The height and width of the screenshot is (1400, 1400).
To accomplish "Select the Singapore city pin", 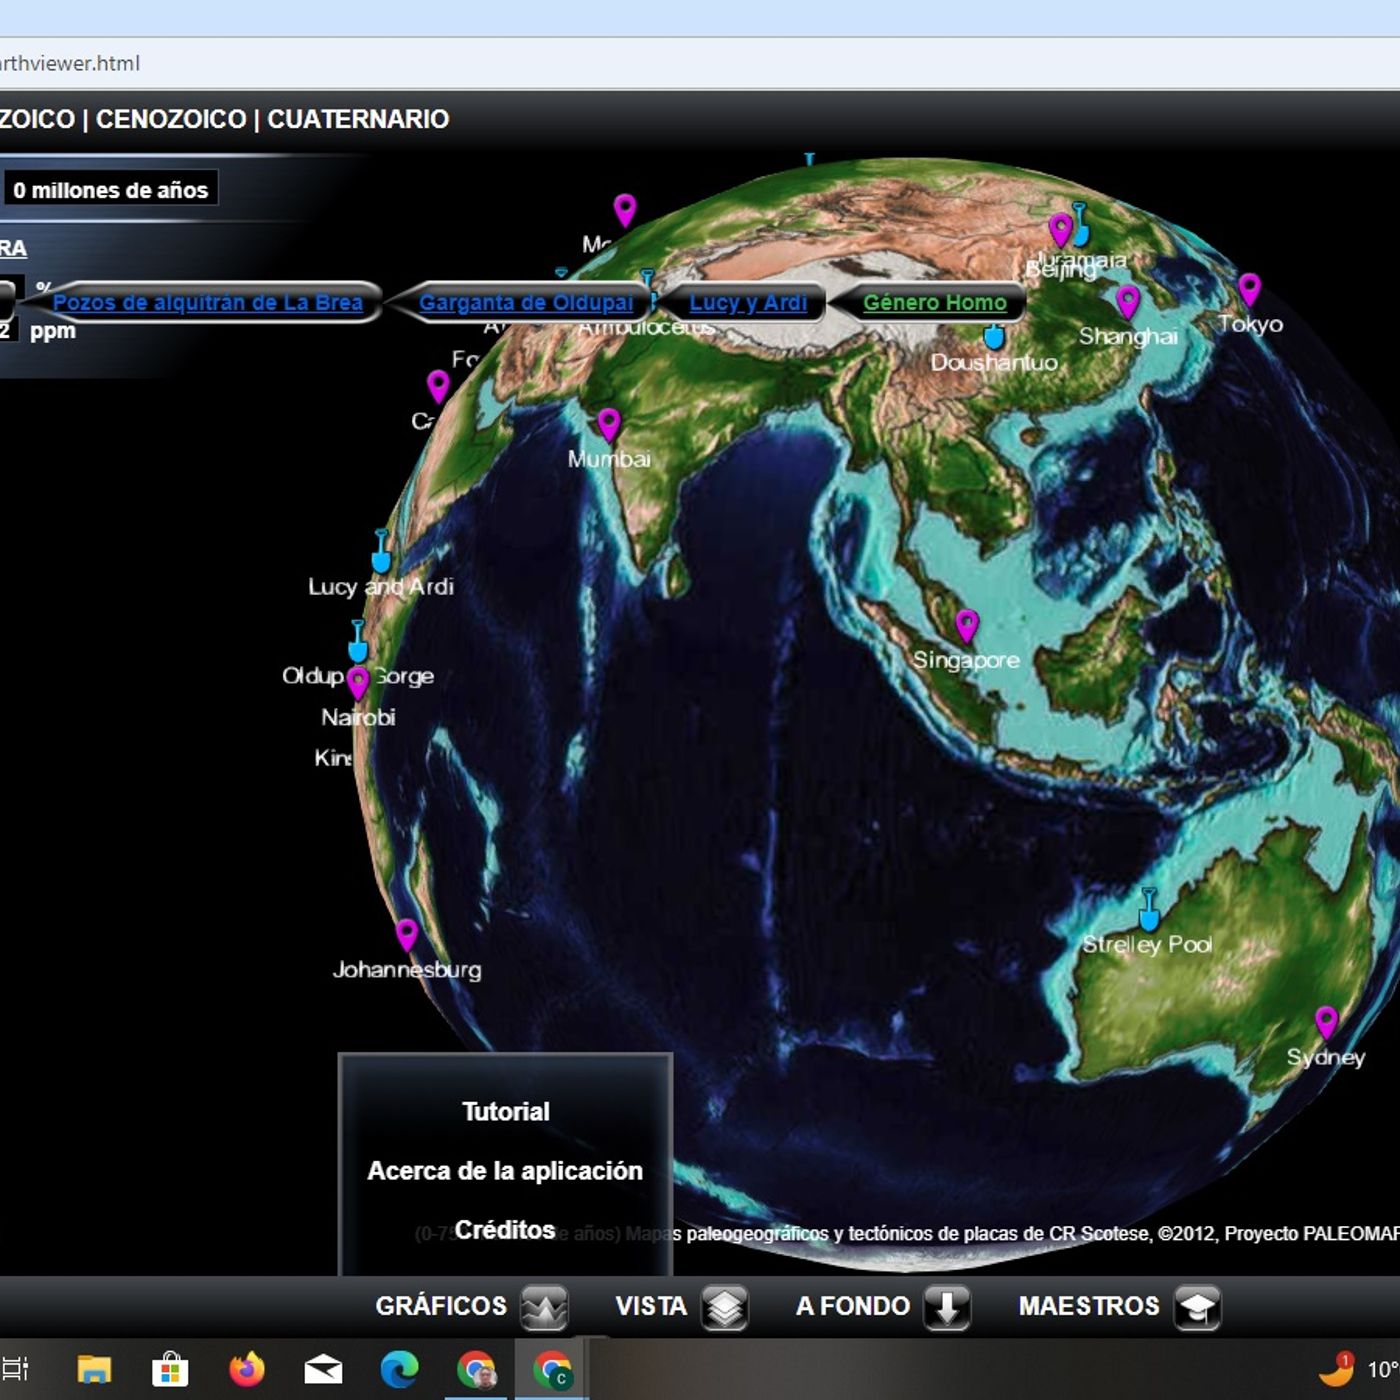I will [x=967, y=627].
